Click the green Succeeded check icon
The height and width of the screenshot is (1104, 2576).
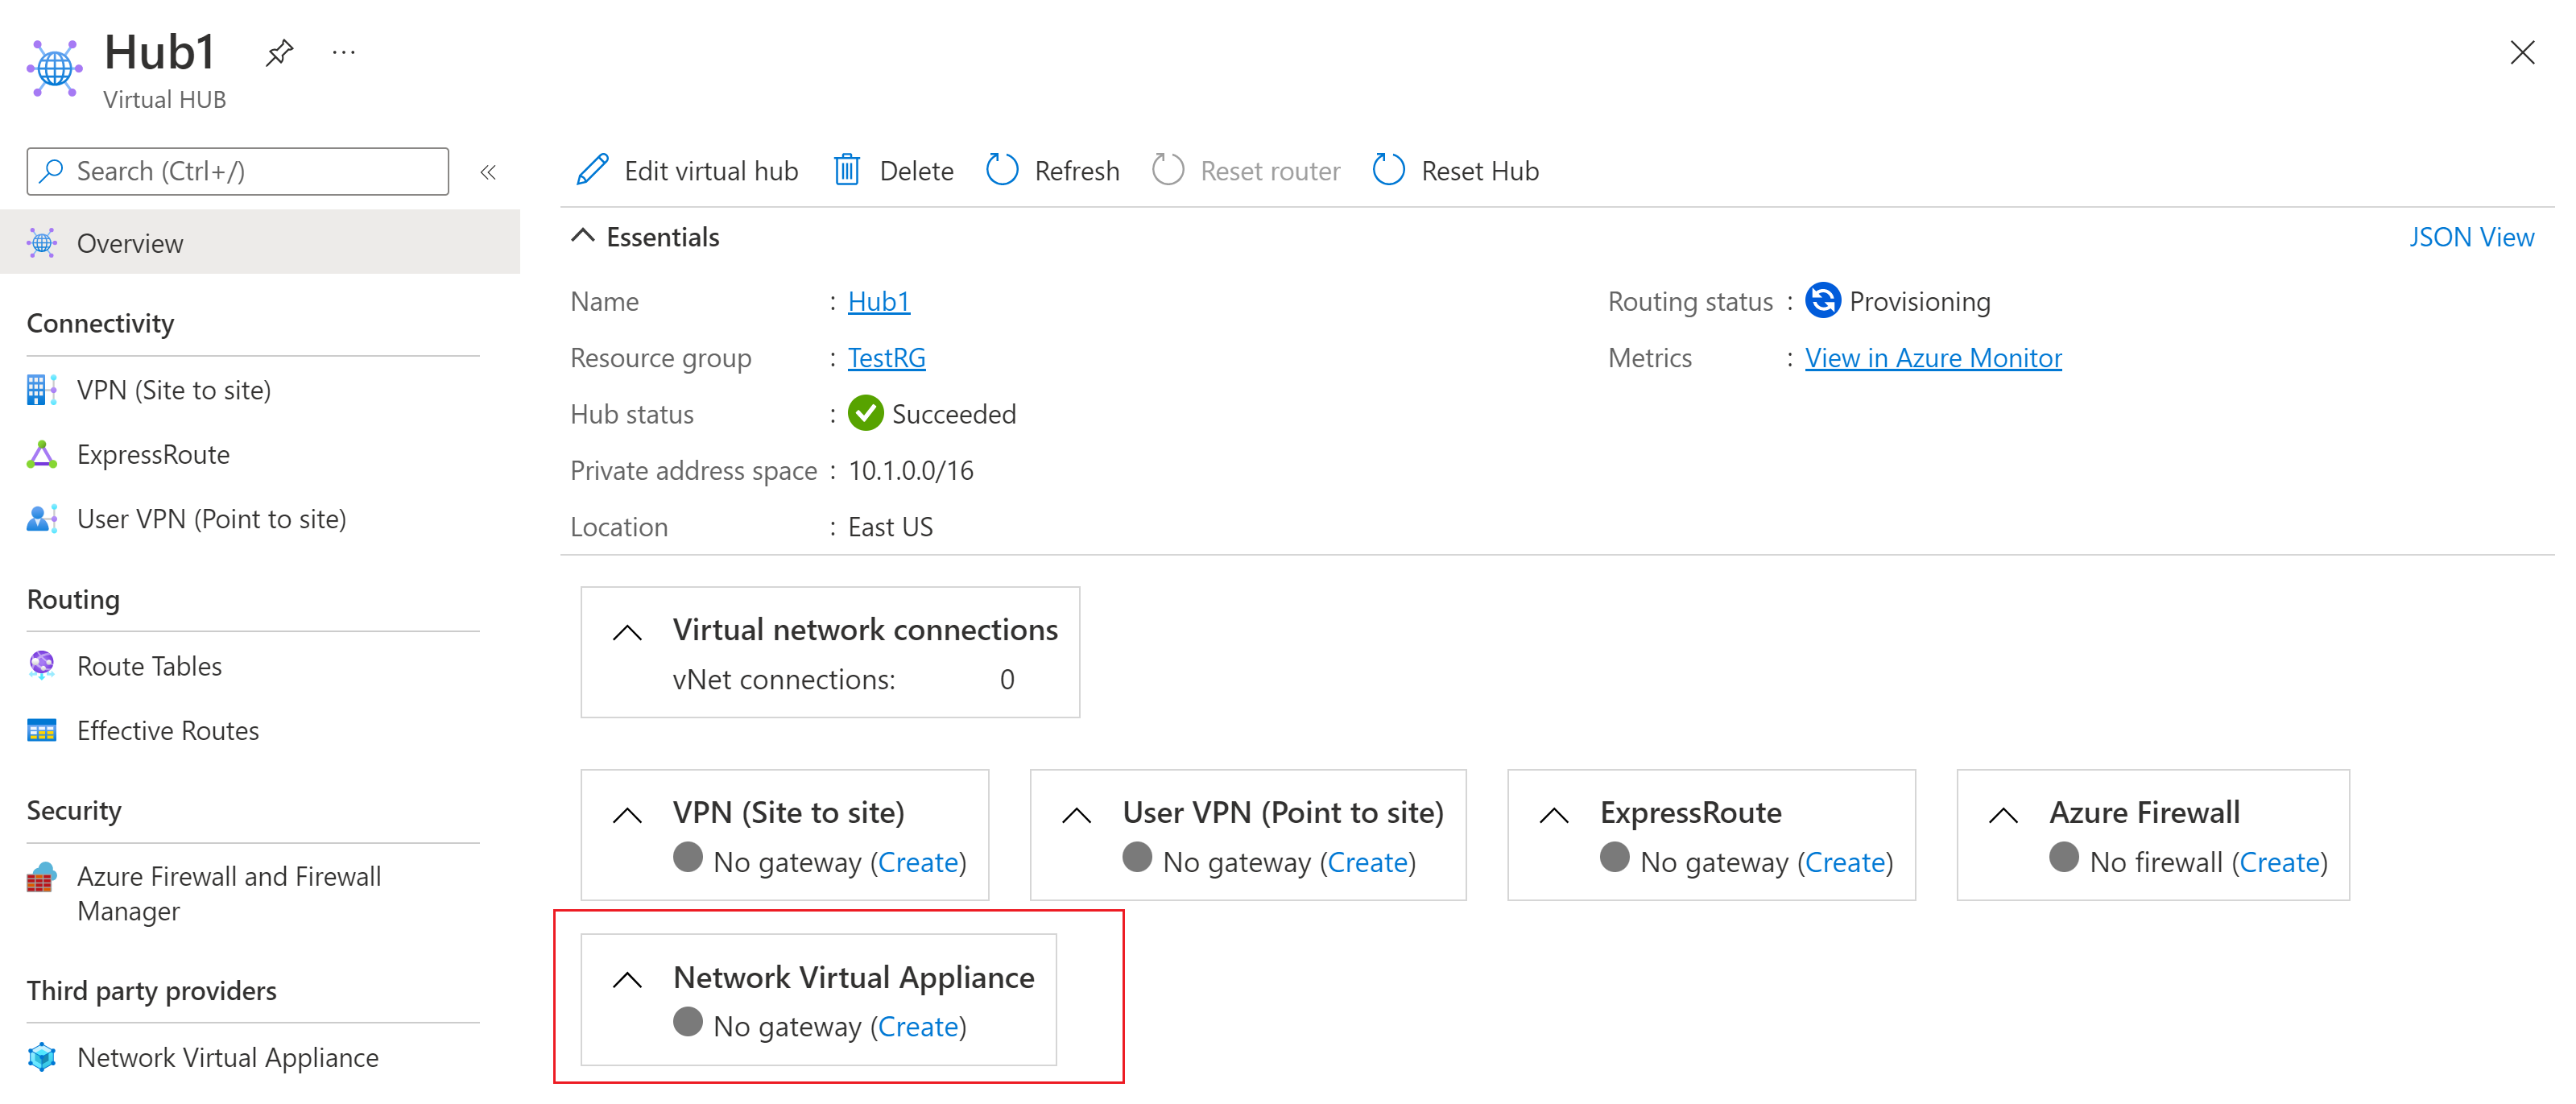(x=866, y=413)
